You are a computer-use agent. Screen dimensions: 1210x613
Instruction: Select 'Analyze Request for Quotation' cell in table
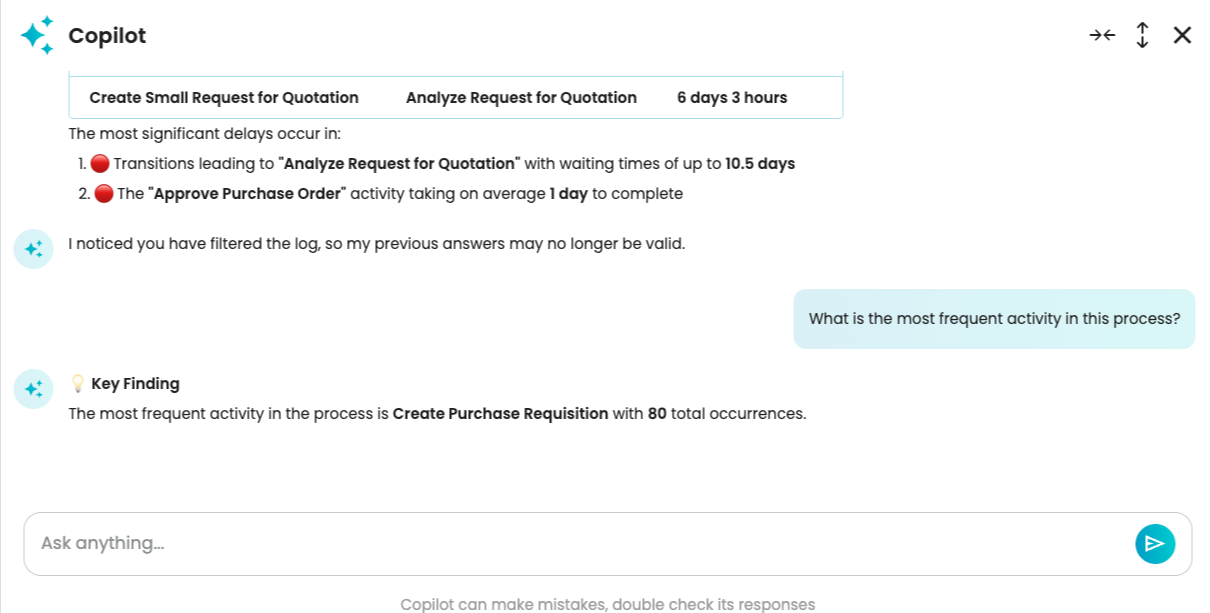pyautogui.click(x=521, y=98)
